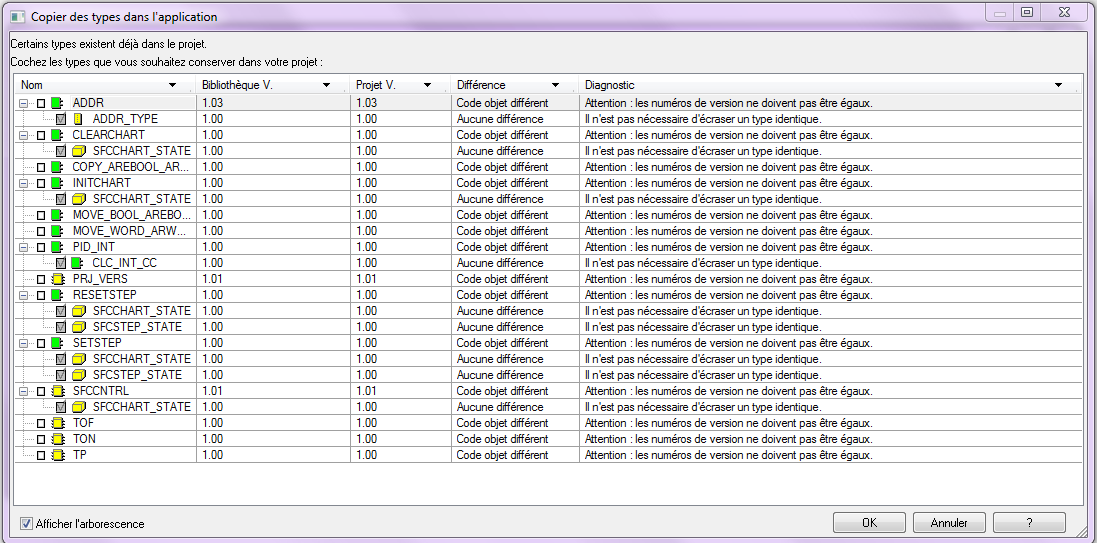Collapse the INITCHART tree node

click(x=23, y=183)
